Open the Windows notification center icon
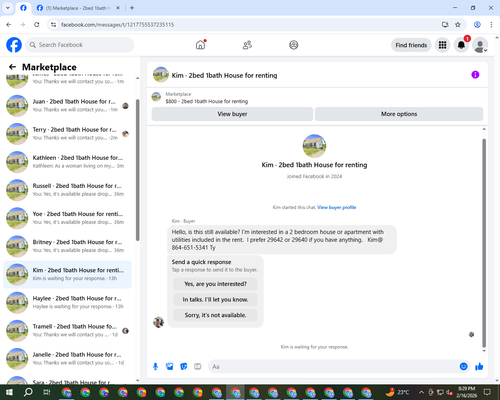This screenshot has width=500, height=400. 487,392
